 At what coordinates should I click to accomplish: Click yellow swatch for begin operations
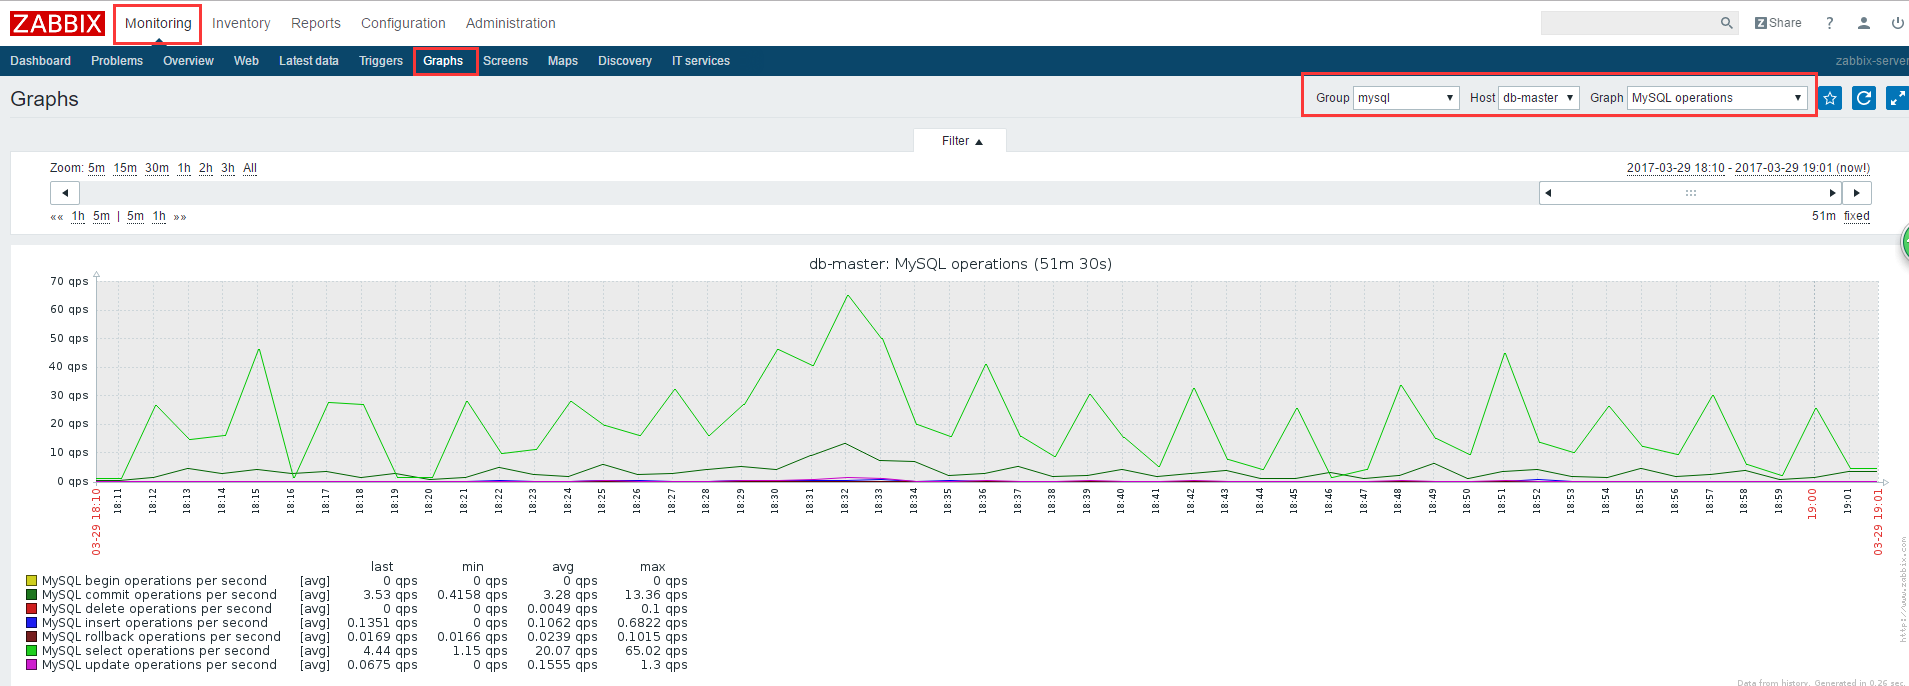coord(32,581)
